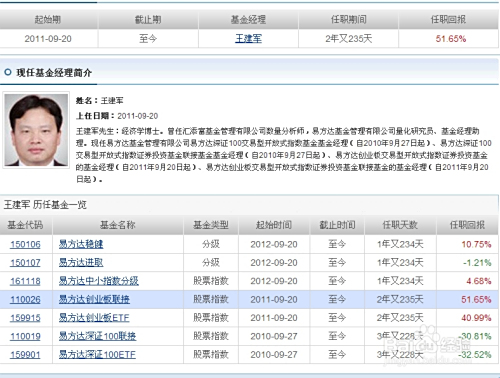The width and height of the screenshot is (500, 378).
Task: Open fund manager 王建军 link in top table
Action: pos(248,39)
